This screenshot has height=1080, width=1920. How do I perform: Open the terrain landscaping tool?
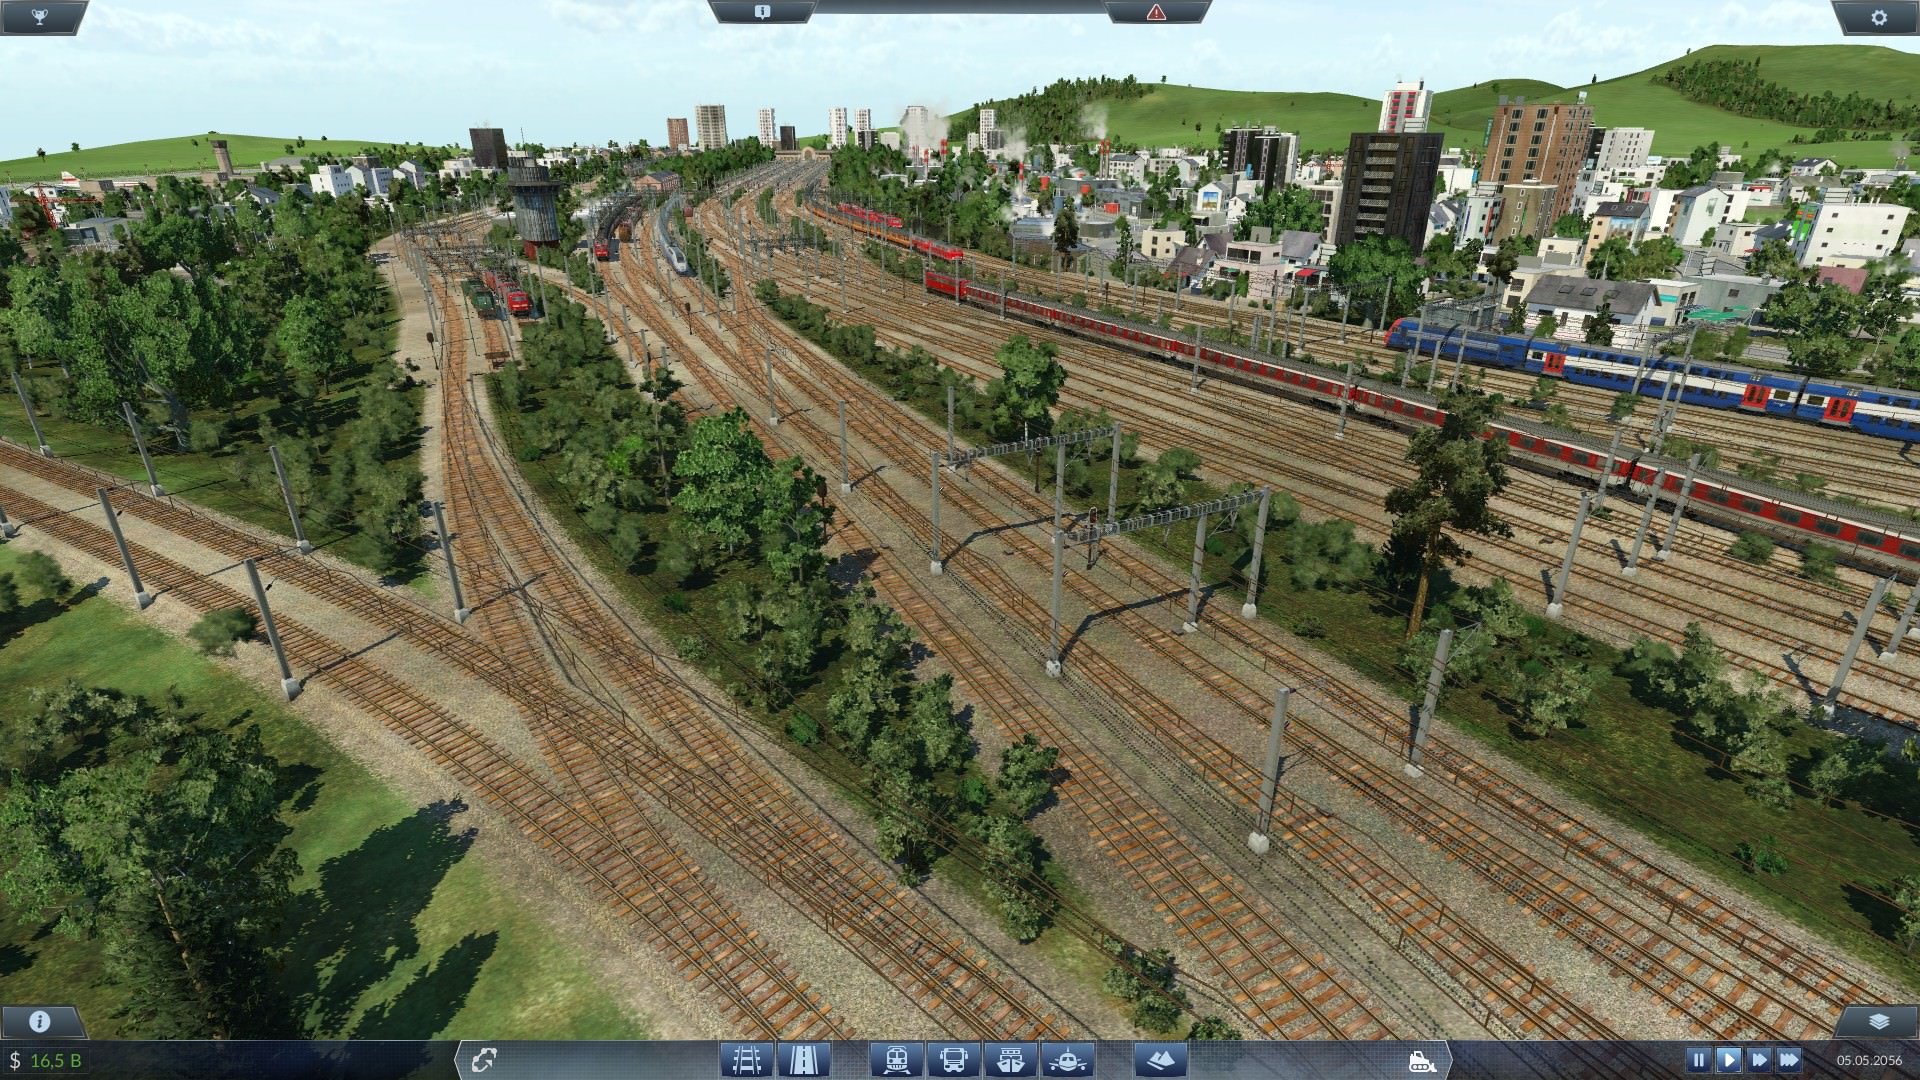click(1161, 1059)
